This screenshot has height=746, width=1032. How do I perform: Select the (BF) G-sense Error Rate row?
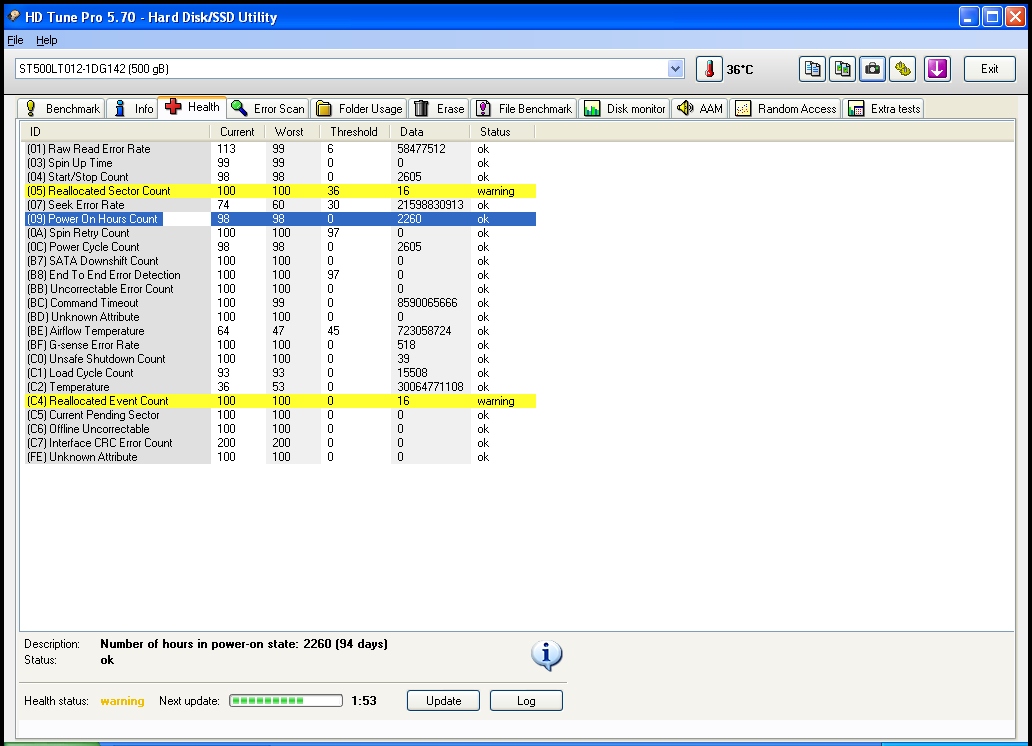click(280, 345)
